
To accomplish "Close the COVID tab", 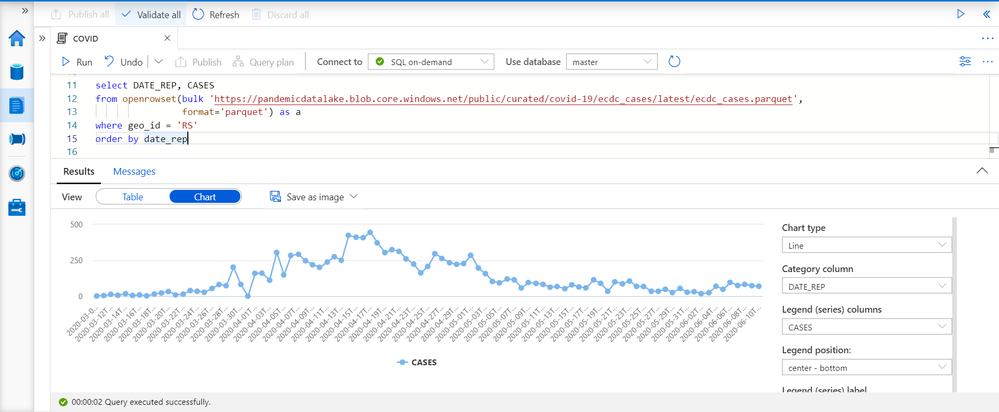I will click(167, 38).
